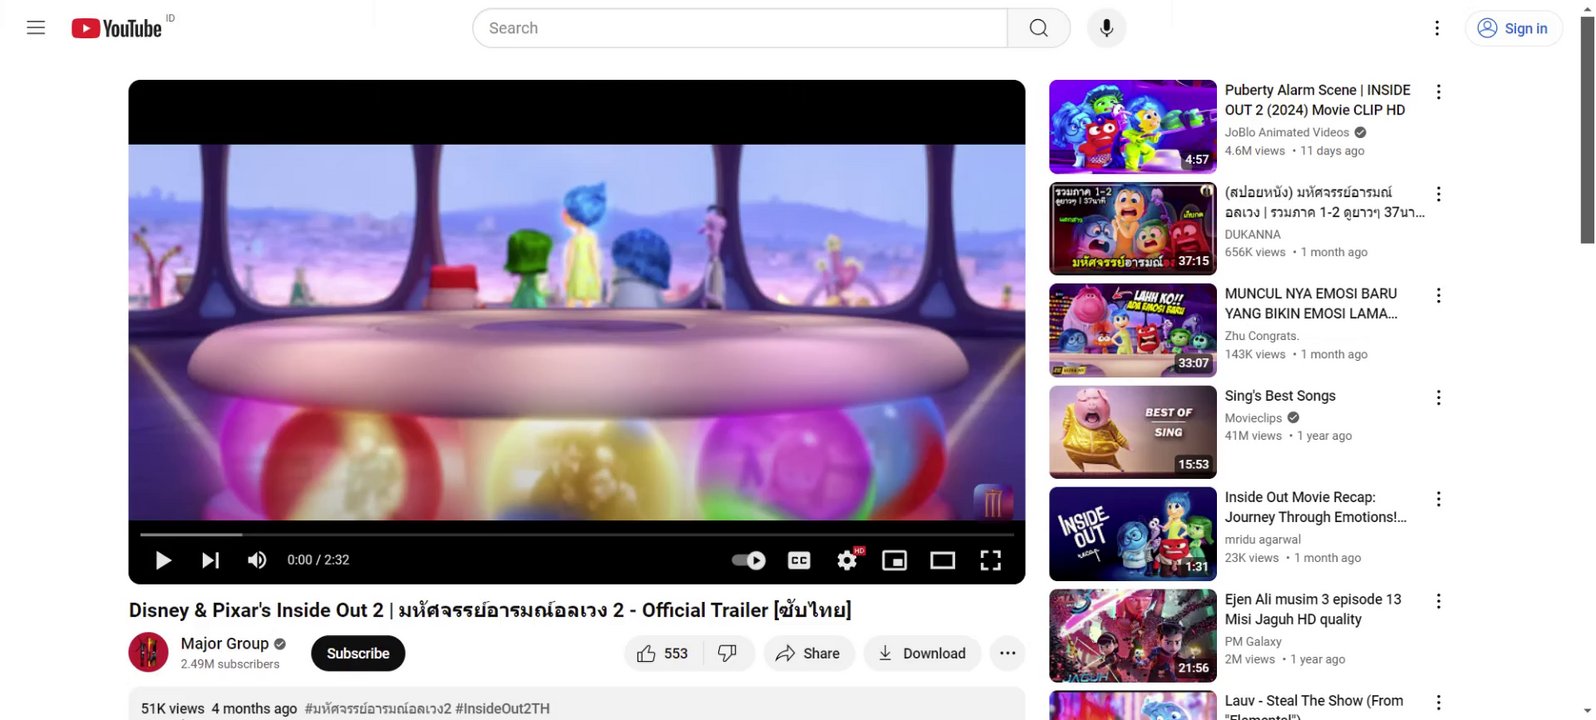Dislike this video
The width and height of the screenshot is (1596, 720).
click(x=728, y=653)
